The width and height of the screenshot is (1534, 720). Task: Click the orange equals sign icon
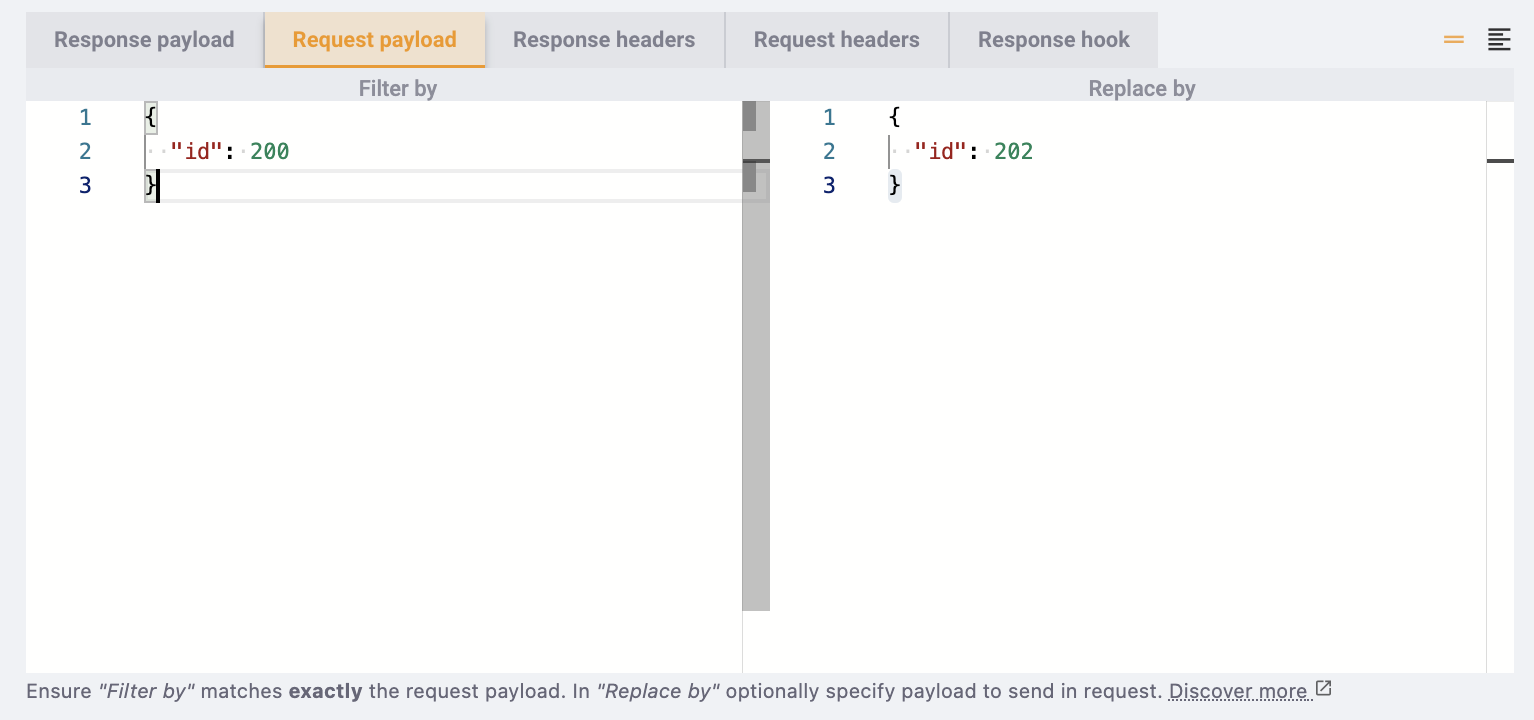click(x=1454, y=40)
